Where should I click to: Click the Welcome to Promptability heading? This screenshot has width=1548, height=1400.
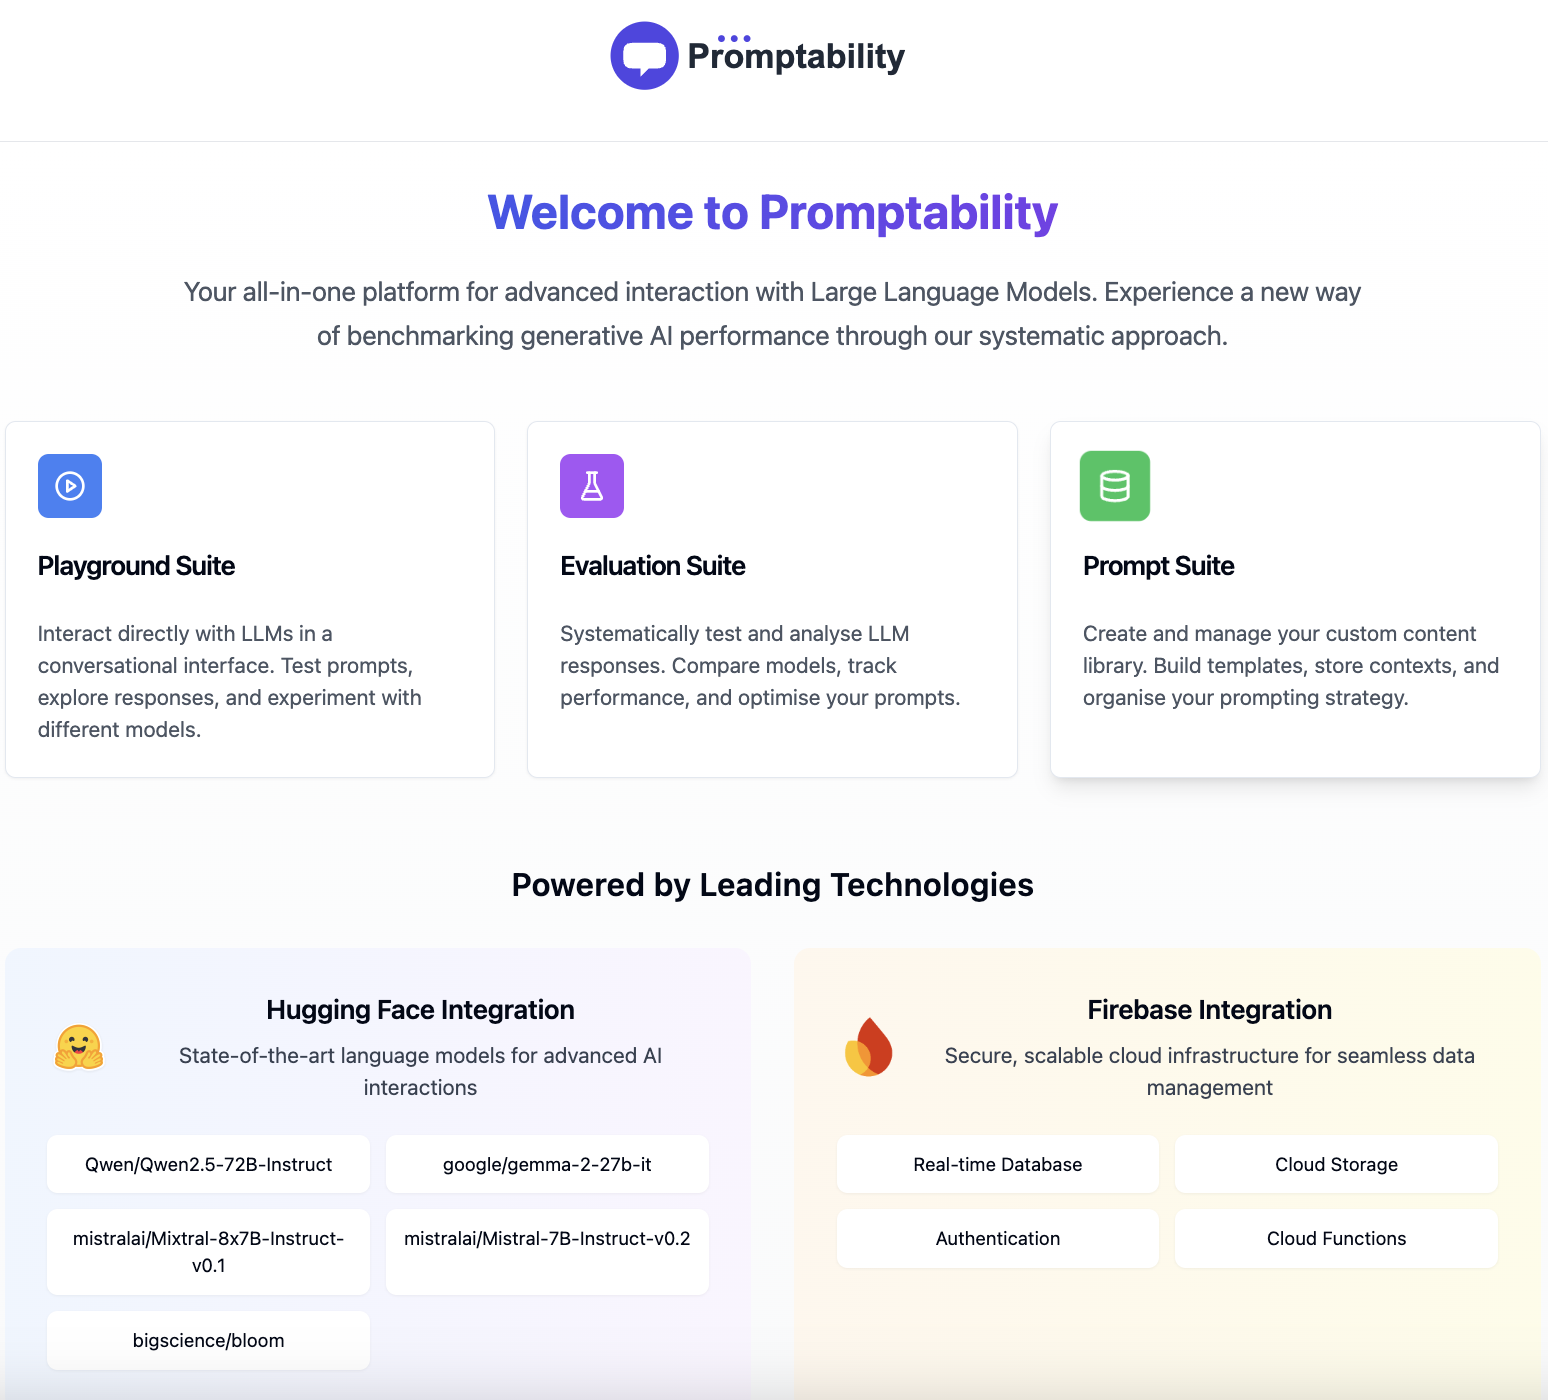[772, 212]
